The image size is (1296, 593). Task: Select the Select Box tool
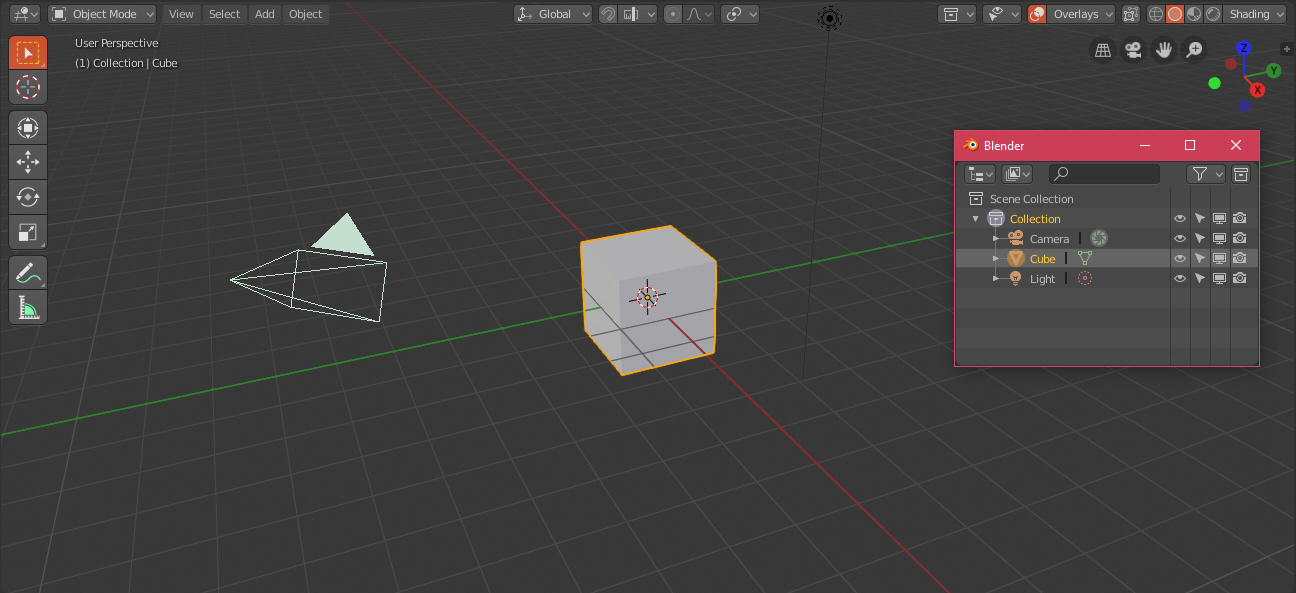(28, 53)
